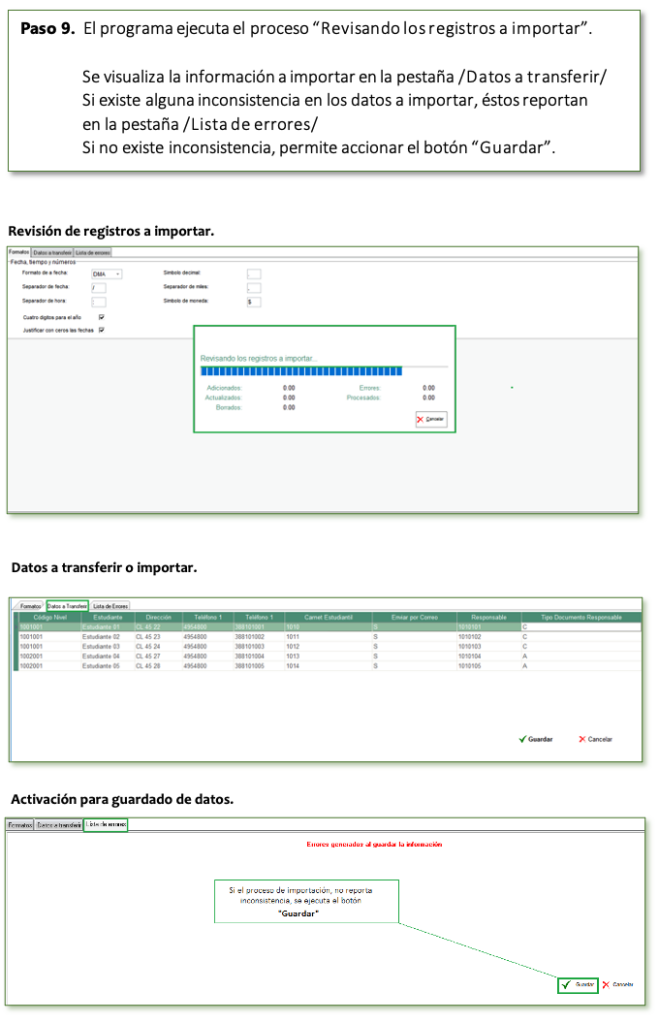The height and width of the screenshot is (1024, 659).
Task: Cancel the 'Revisando los registros' progress dialog
Action: click(431, 419)
